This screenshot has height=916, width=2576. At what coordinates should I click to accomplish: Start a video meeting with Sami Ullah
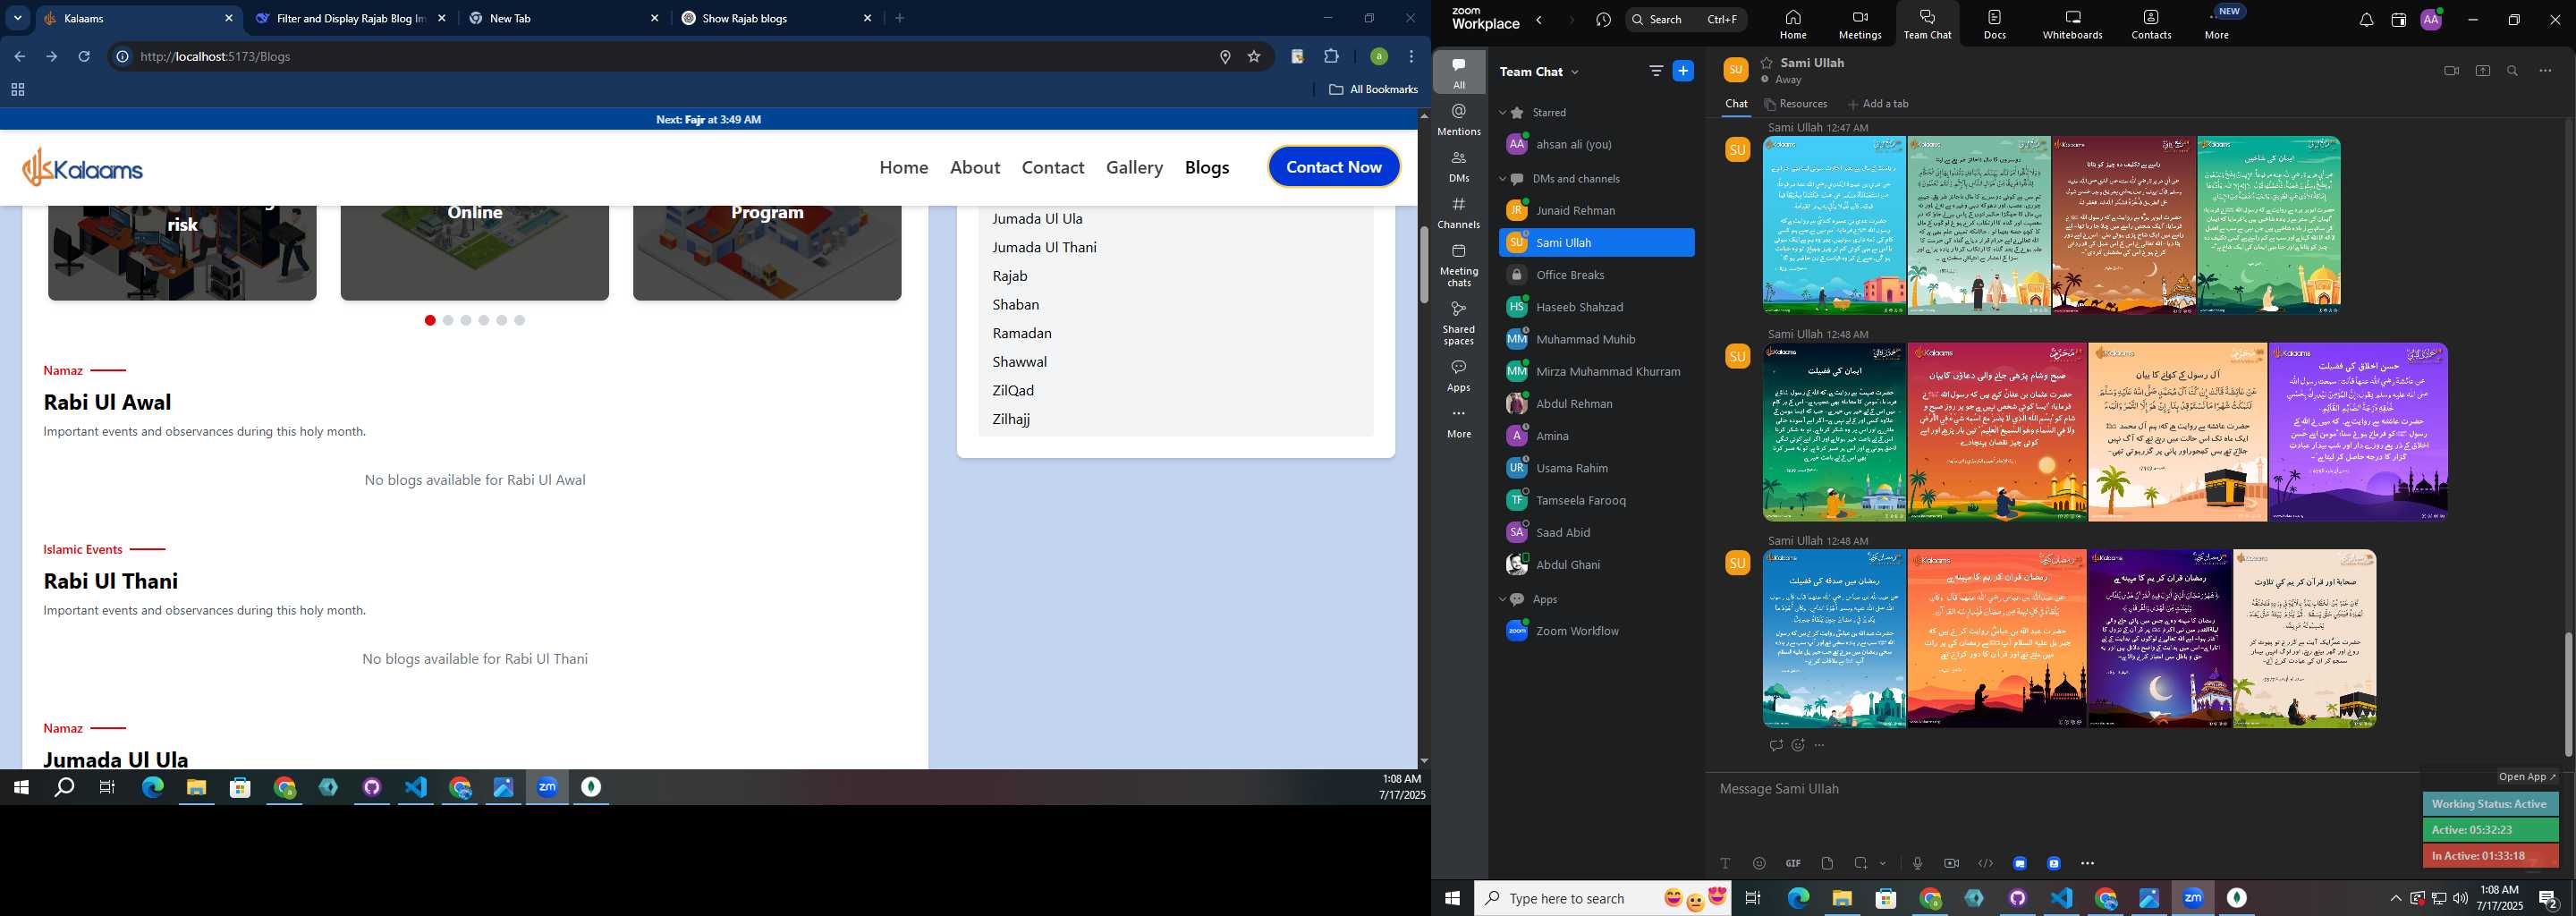[2451, 71]
